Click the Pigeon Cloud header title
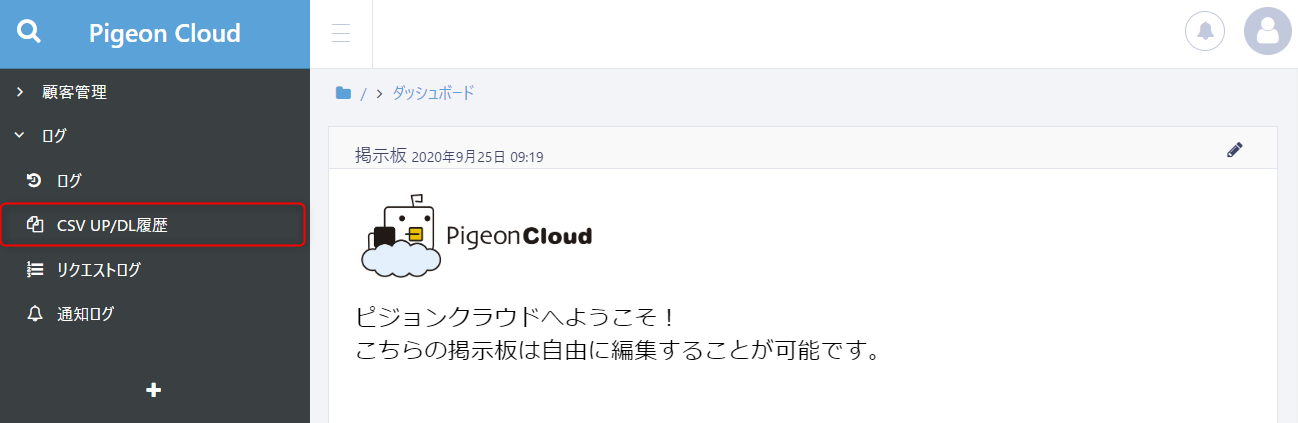 coord(165,33)
